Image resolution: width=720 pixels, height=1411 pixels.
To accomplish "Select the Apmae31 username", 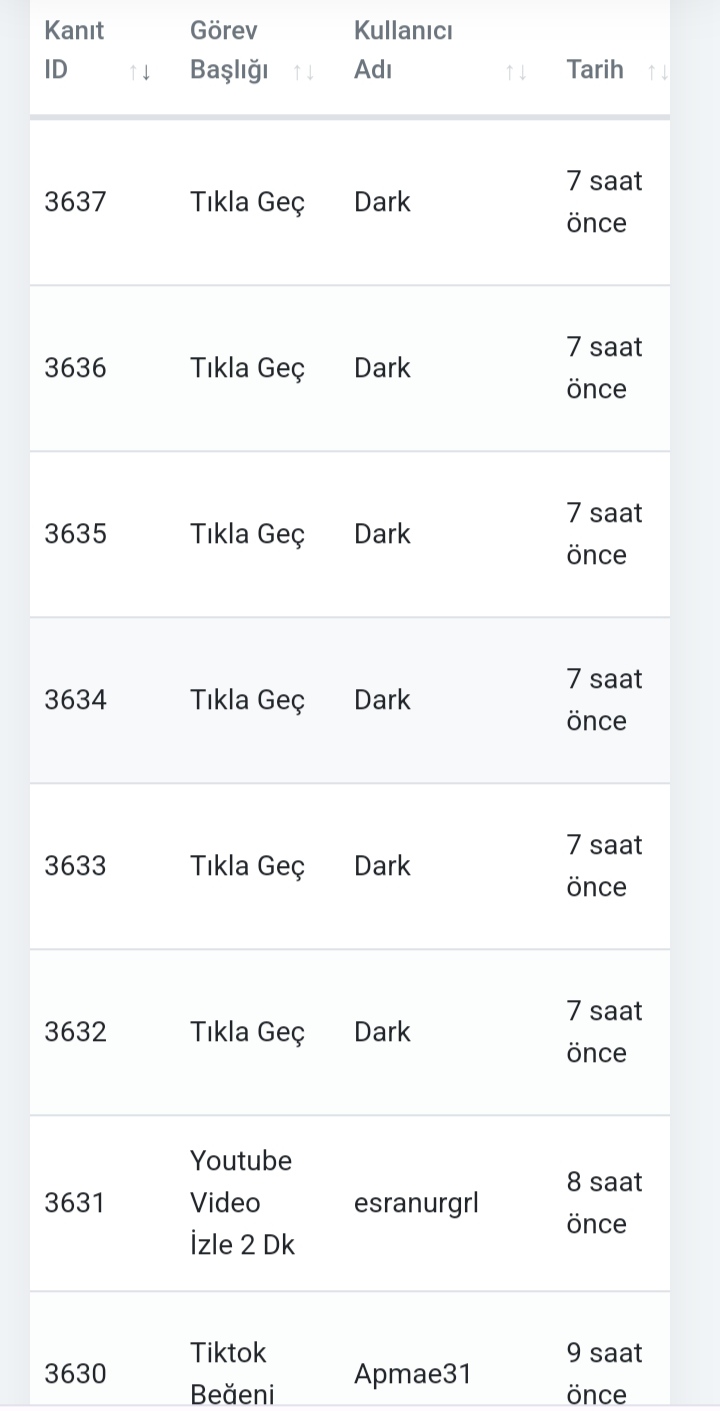I will pyautogui.click(x=412, y=1374).
